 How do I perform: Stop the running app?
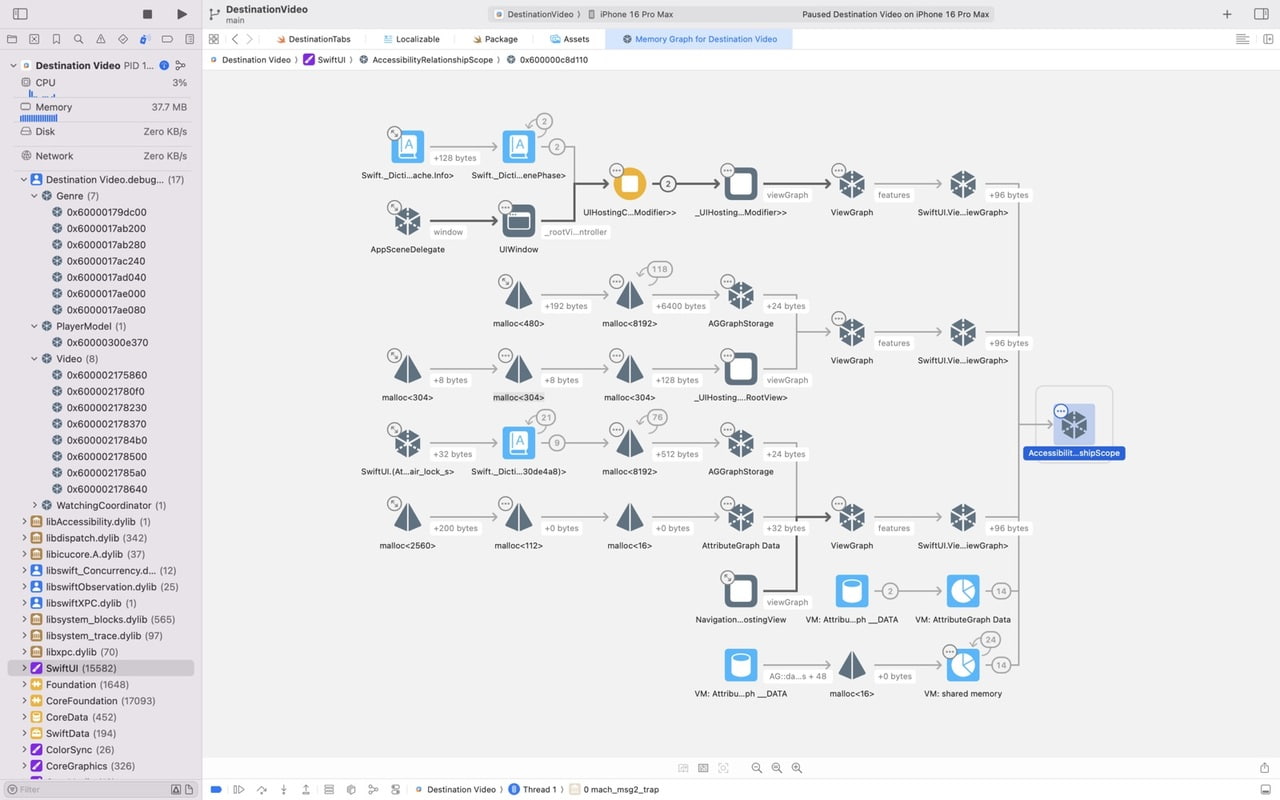point(147,14)
